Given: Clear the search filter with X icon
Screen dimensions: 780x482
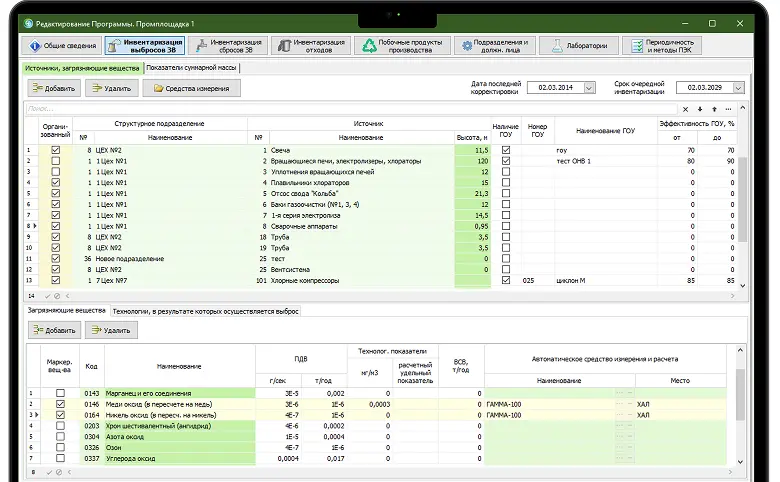Looking at the screenshot, I should [x=685, y=108].
